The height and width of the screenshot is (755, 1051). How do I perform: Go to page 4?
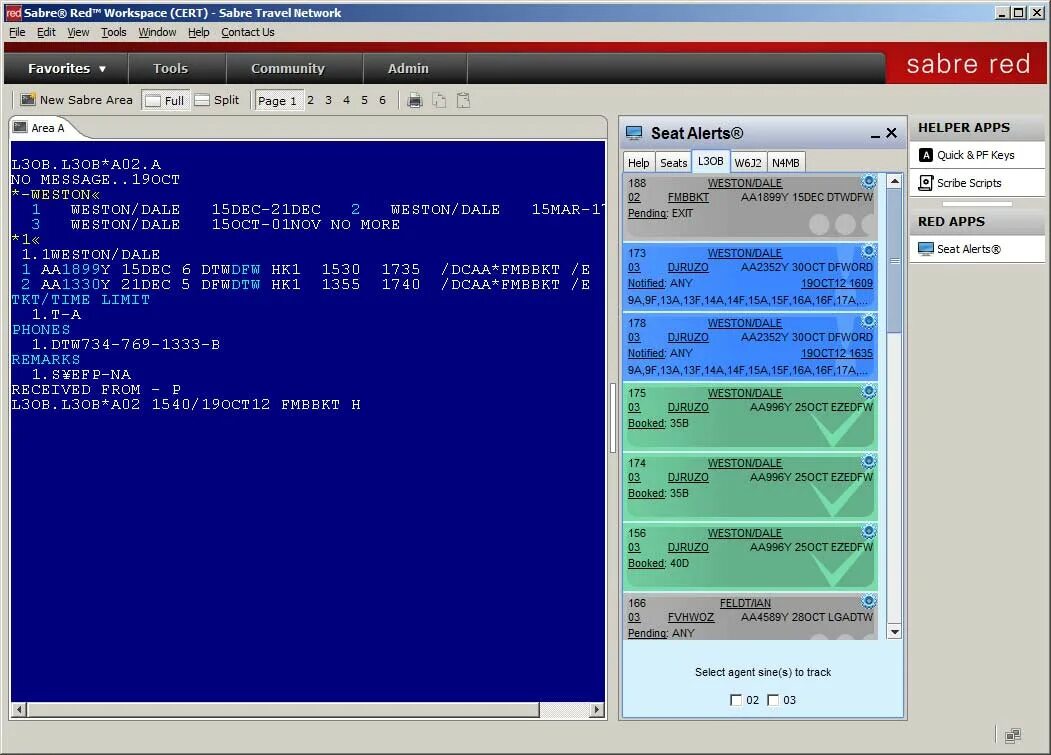pyautogui.click(x=347, y=100)
